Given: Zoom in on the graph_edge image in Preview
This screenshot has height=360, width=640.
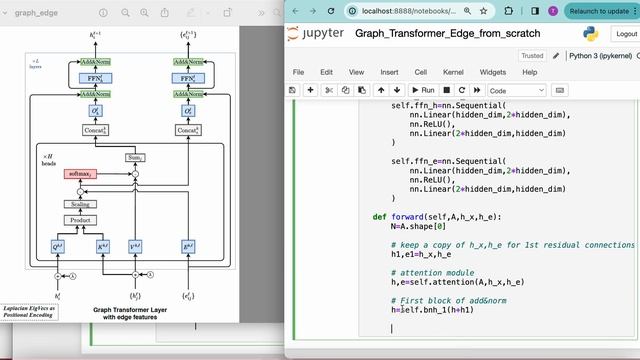Looking at the screenshot, I should pos(144,13).
